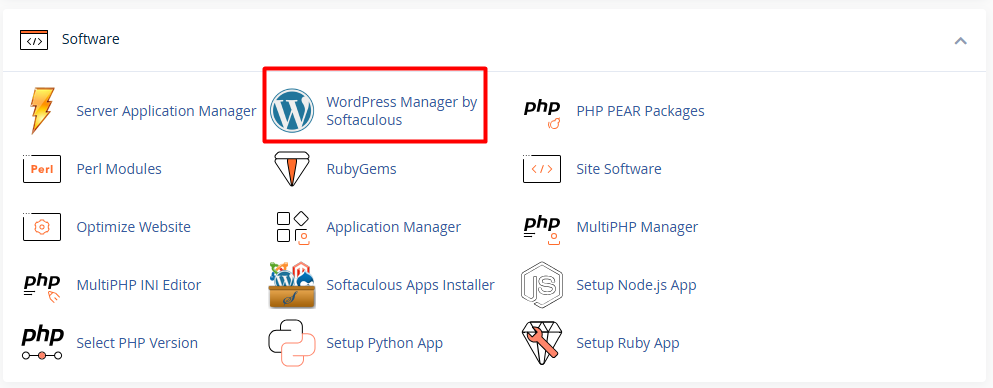Open Optimize Website link

pos(134,227)
